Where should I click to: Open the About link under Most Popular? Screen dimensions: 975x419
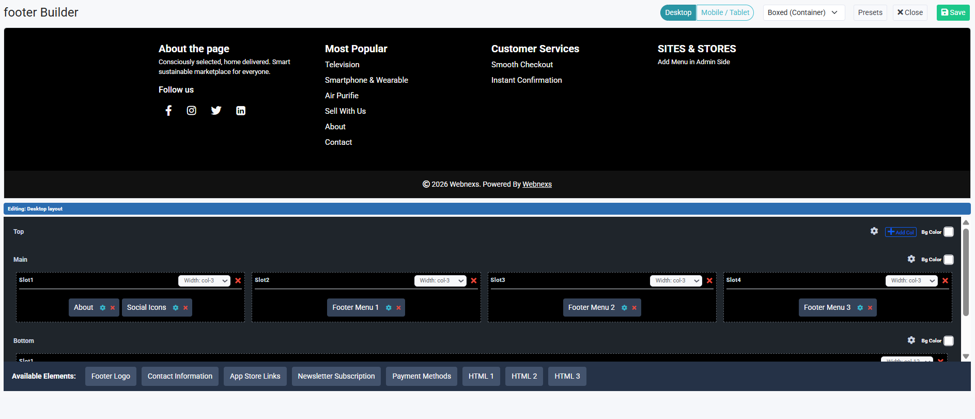(x=335, y=127)
